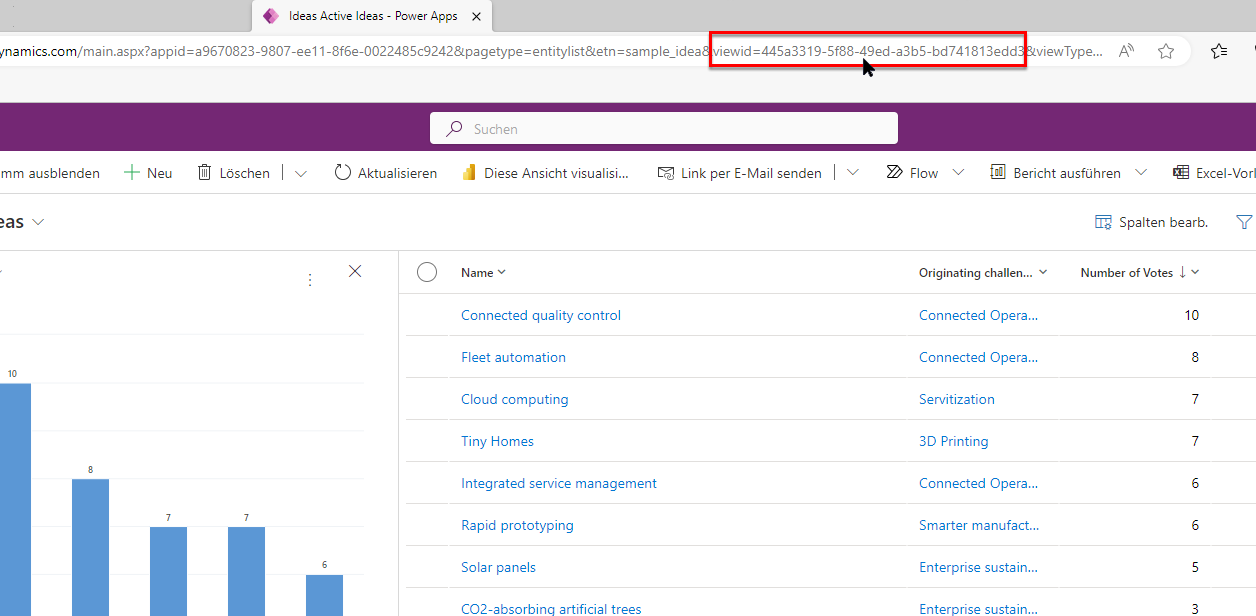Viewport: 1256px width, 616px height.
Task: Open the Name column header dropdown
Action: click(x=502, y=272)
